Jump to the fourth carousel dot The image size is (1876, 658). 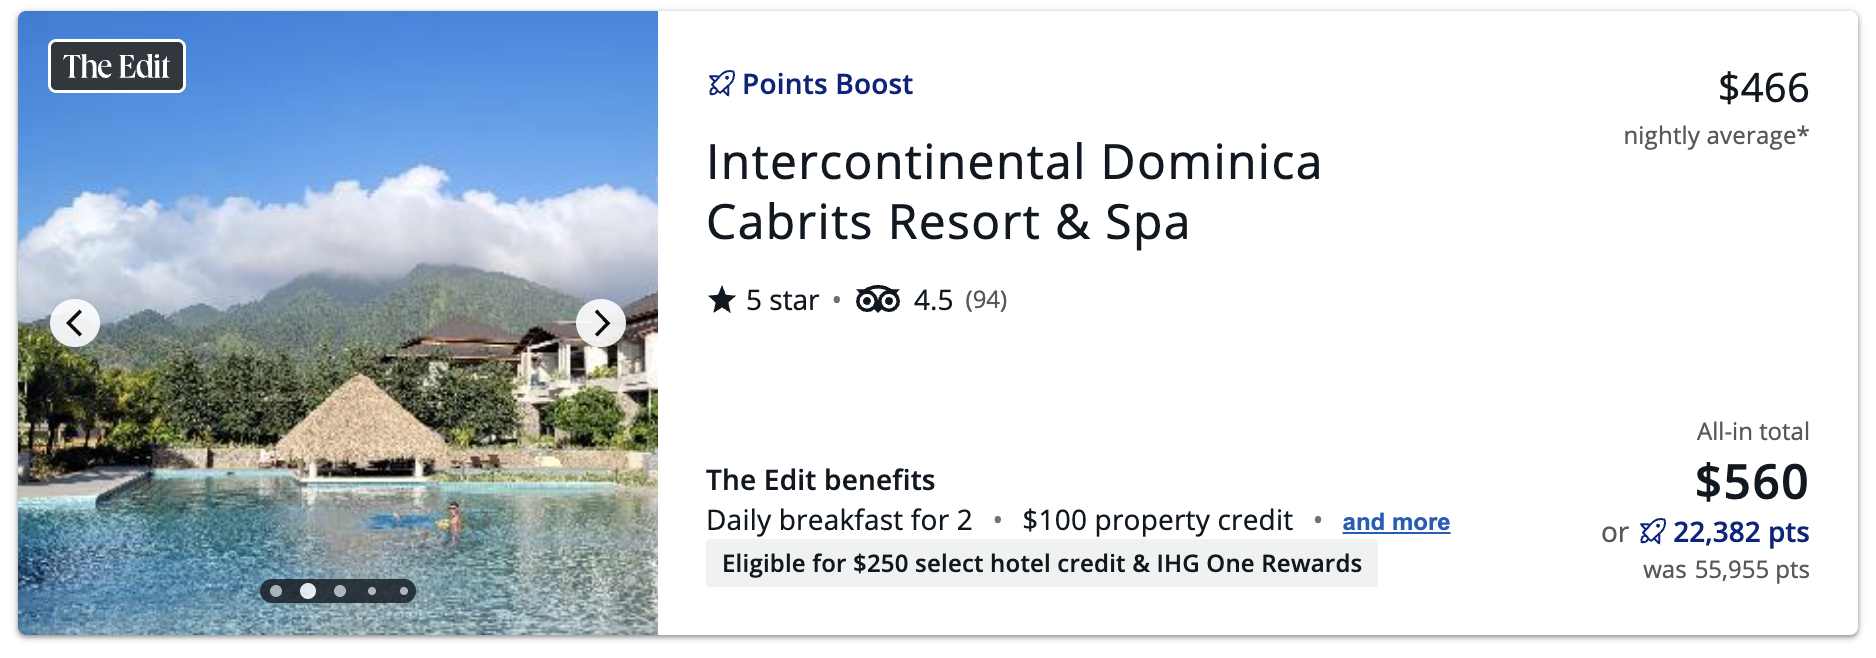pyautogui.click(x=372, y=591)
